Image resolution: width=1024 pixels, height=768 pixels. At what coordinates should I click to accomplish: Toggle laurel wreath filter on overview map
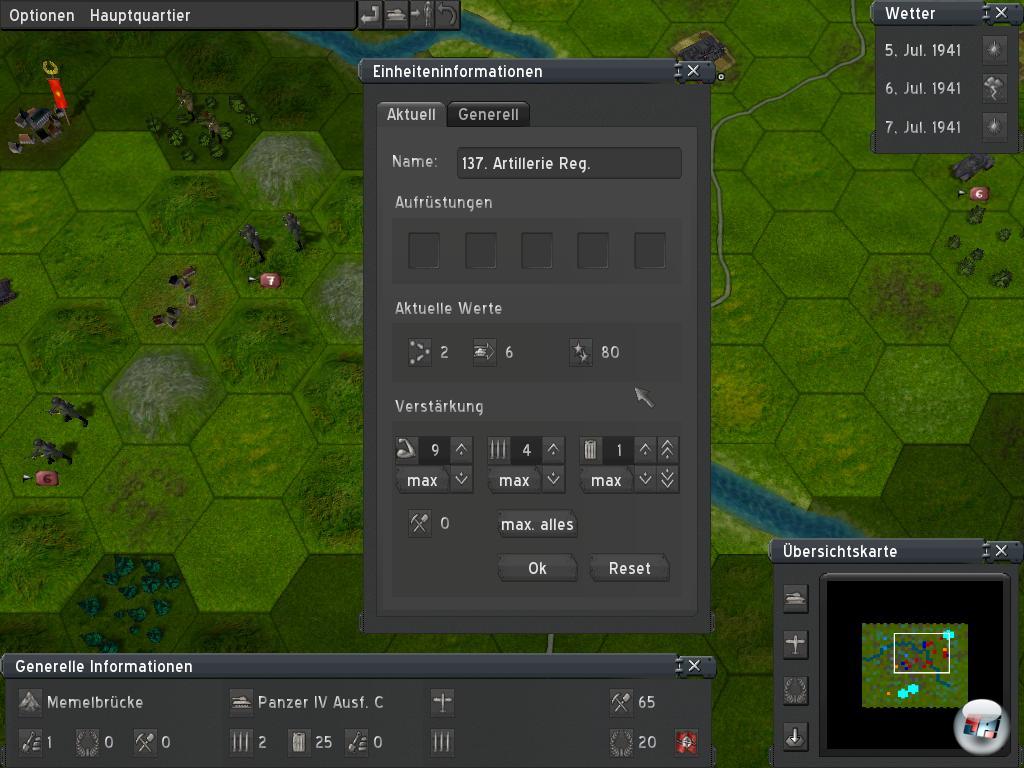795,690
